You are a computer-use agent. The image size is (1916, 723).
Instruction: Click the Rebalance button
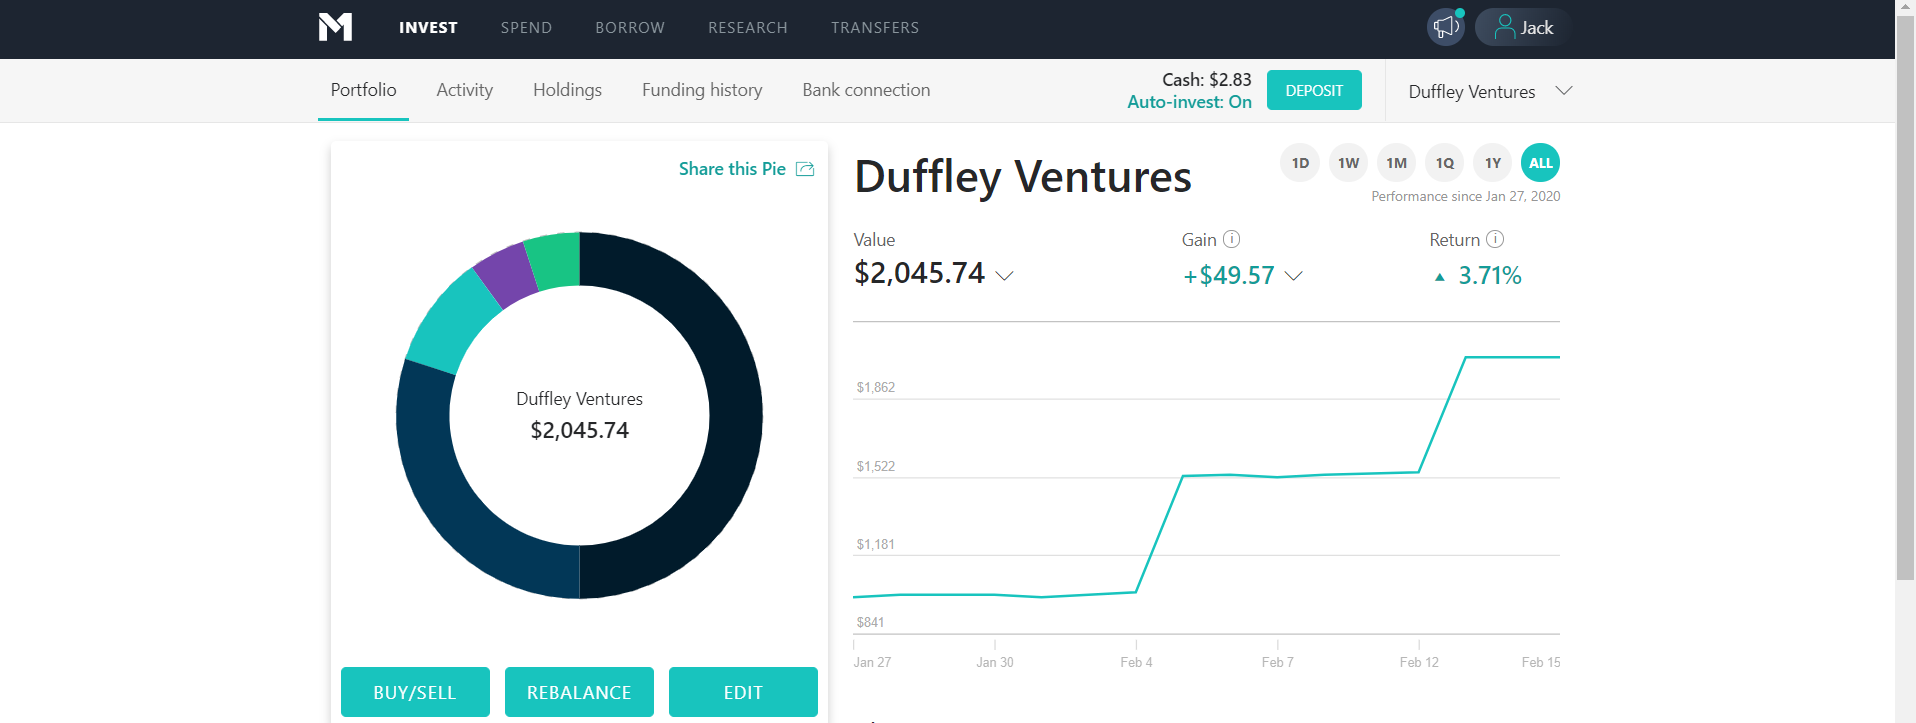pyautogui.click(x=579, y=692)
